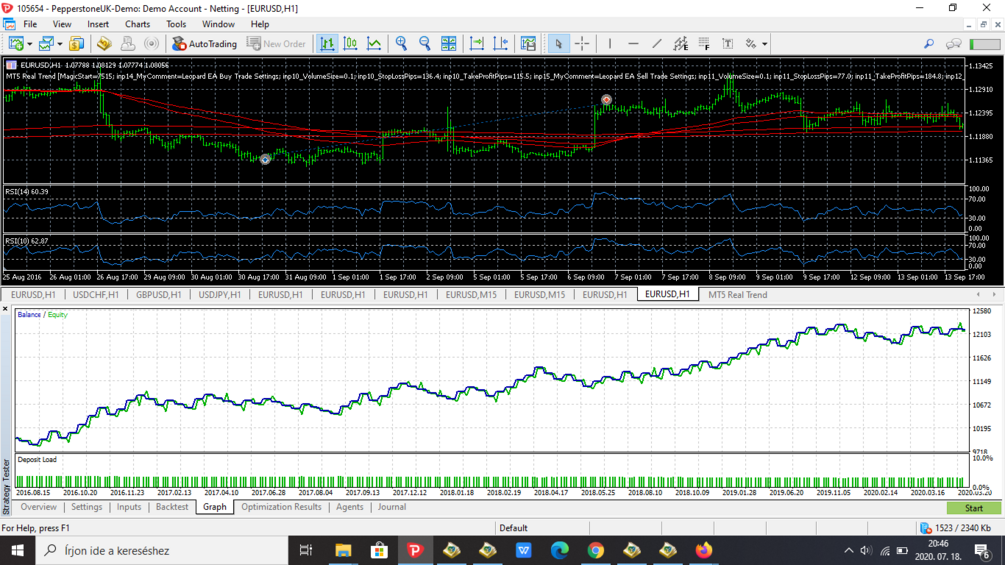Open the Insert menu
The width and height of the screenshot is (1005, 565).
[x=98, y=24]
